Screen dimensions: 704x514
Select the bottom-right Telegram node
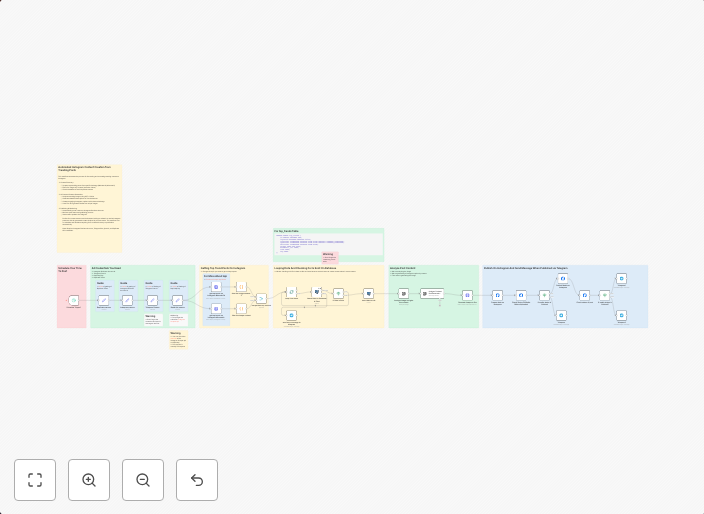621,316
